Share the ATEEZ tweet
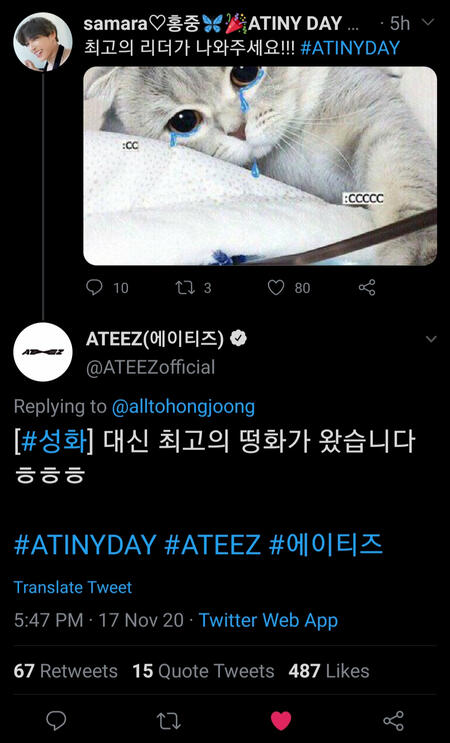This screenshot has width=450, height=743. tap(394, 721)
